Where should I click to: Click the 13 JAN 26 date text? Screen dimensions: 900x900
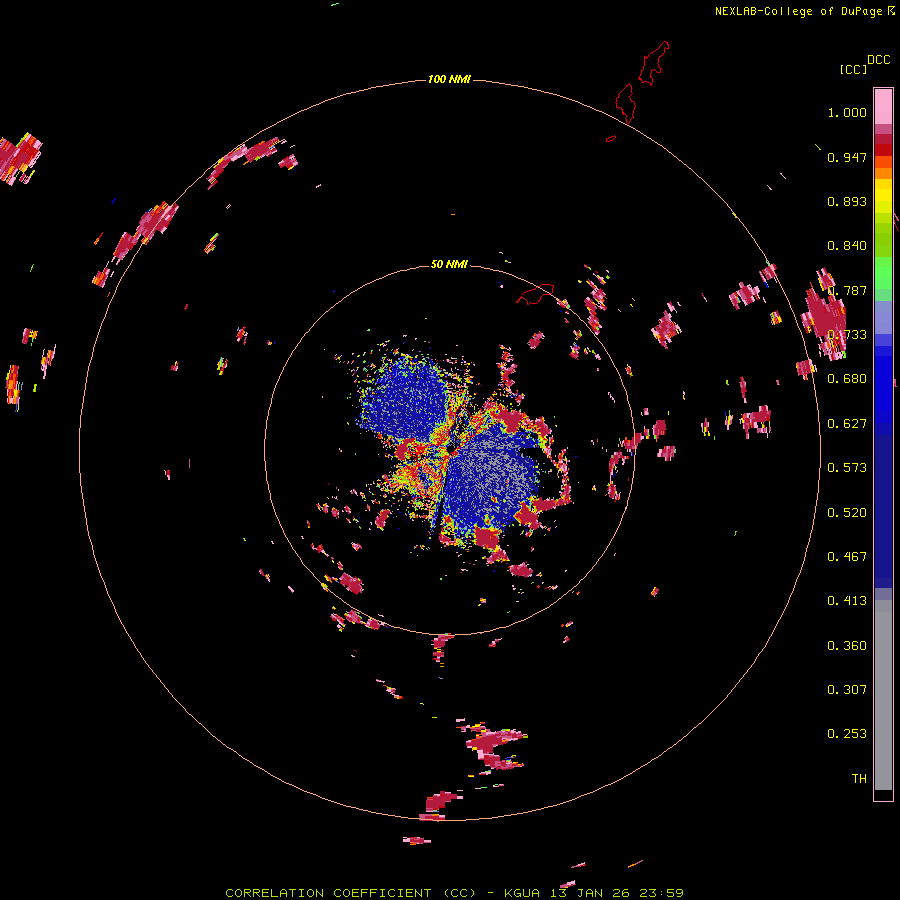[591, 893]
